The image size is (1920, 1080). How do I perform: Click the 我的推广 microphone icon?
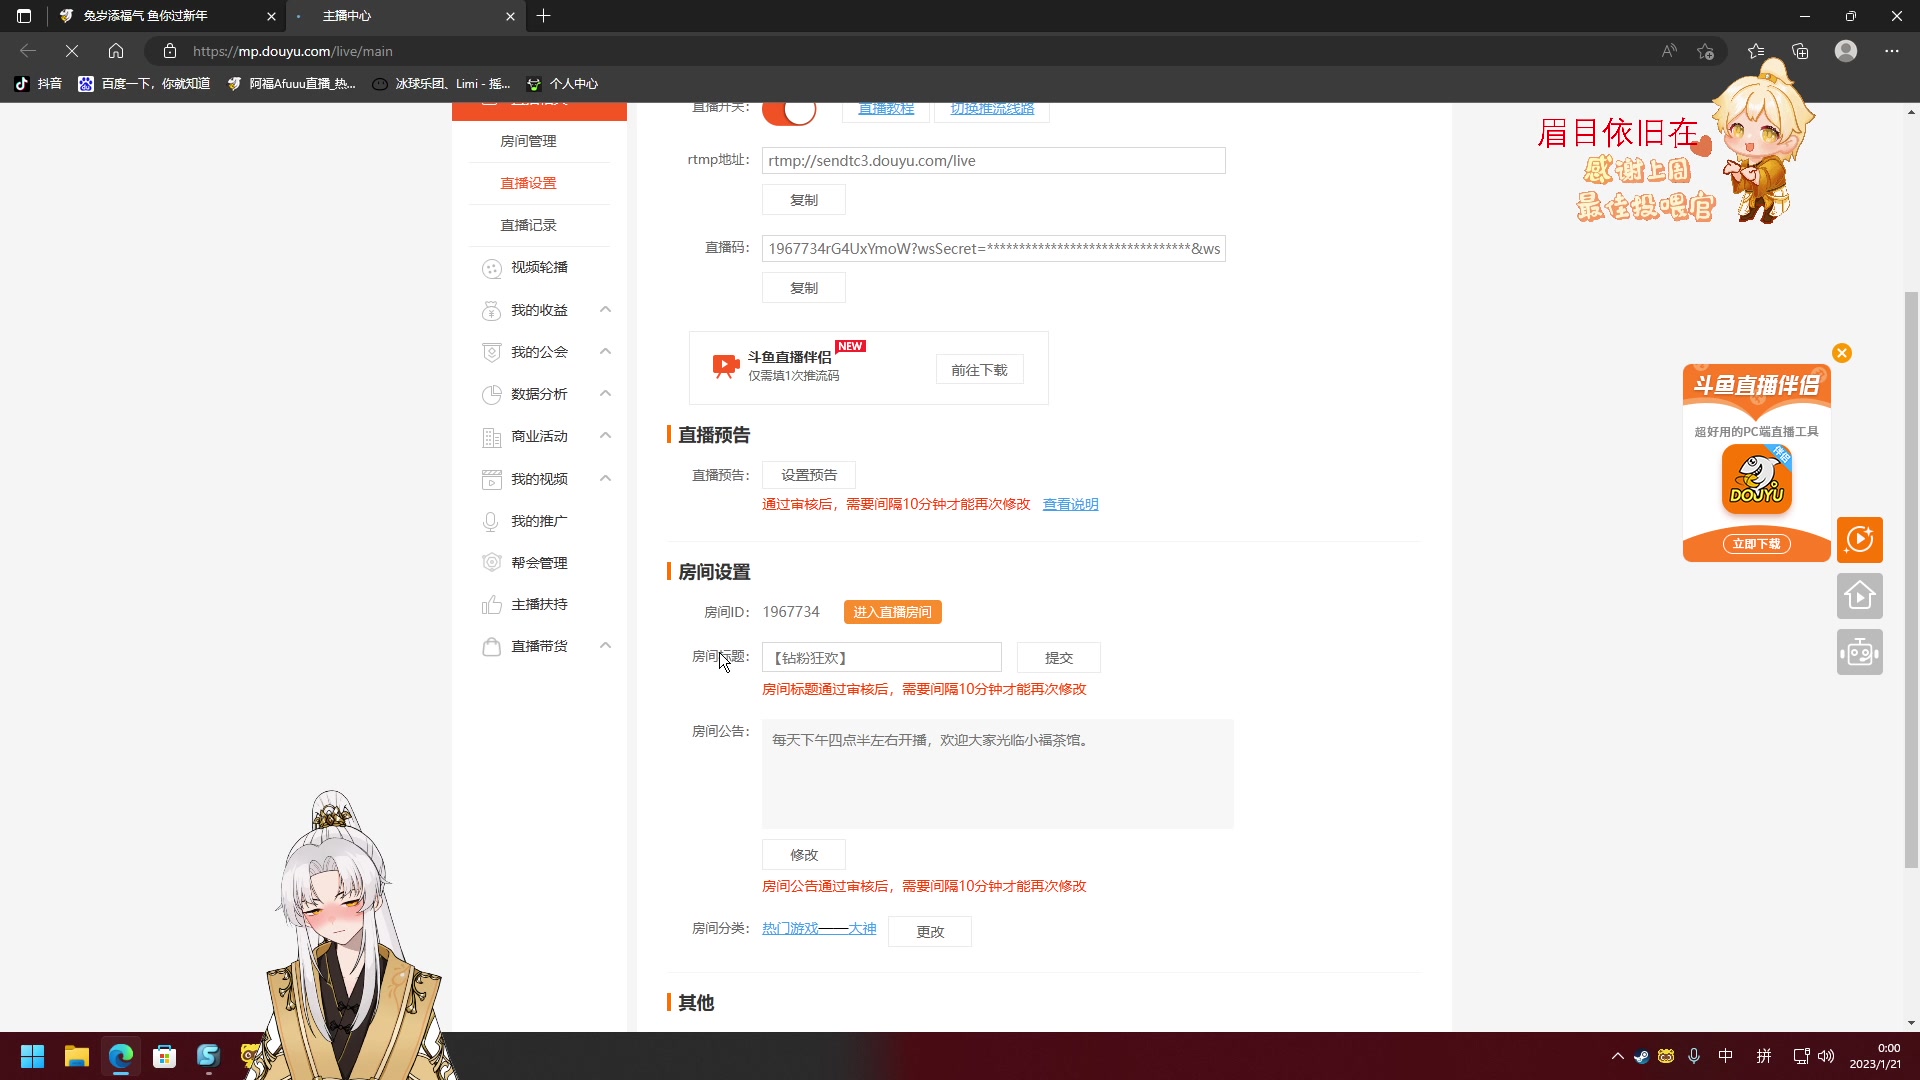(x=491, y=521)
